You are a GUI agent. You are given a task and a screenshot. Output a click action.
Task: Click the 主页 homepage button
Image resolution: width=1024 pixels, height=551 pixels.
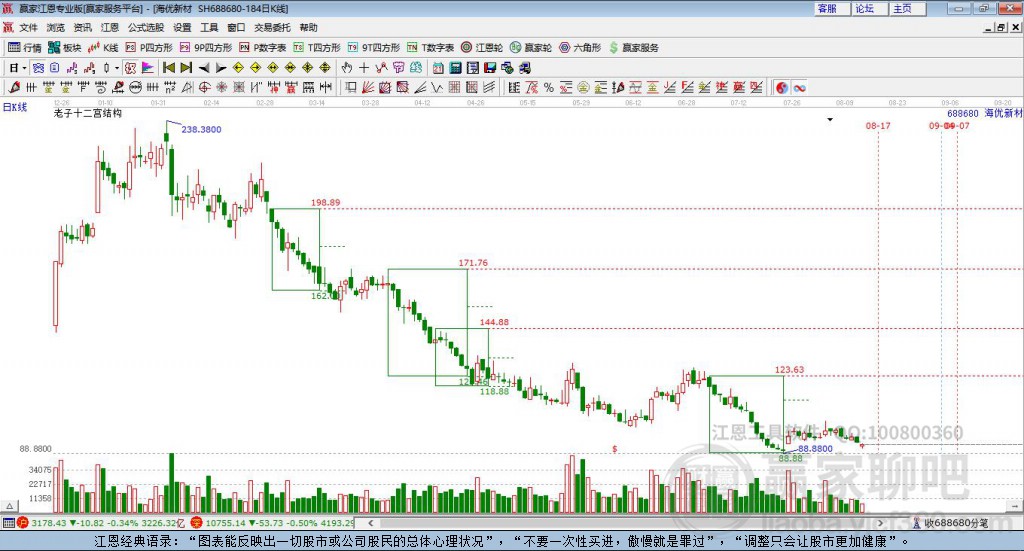click(x=908, y=8)
